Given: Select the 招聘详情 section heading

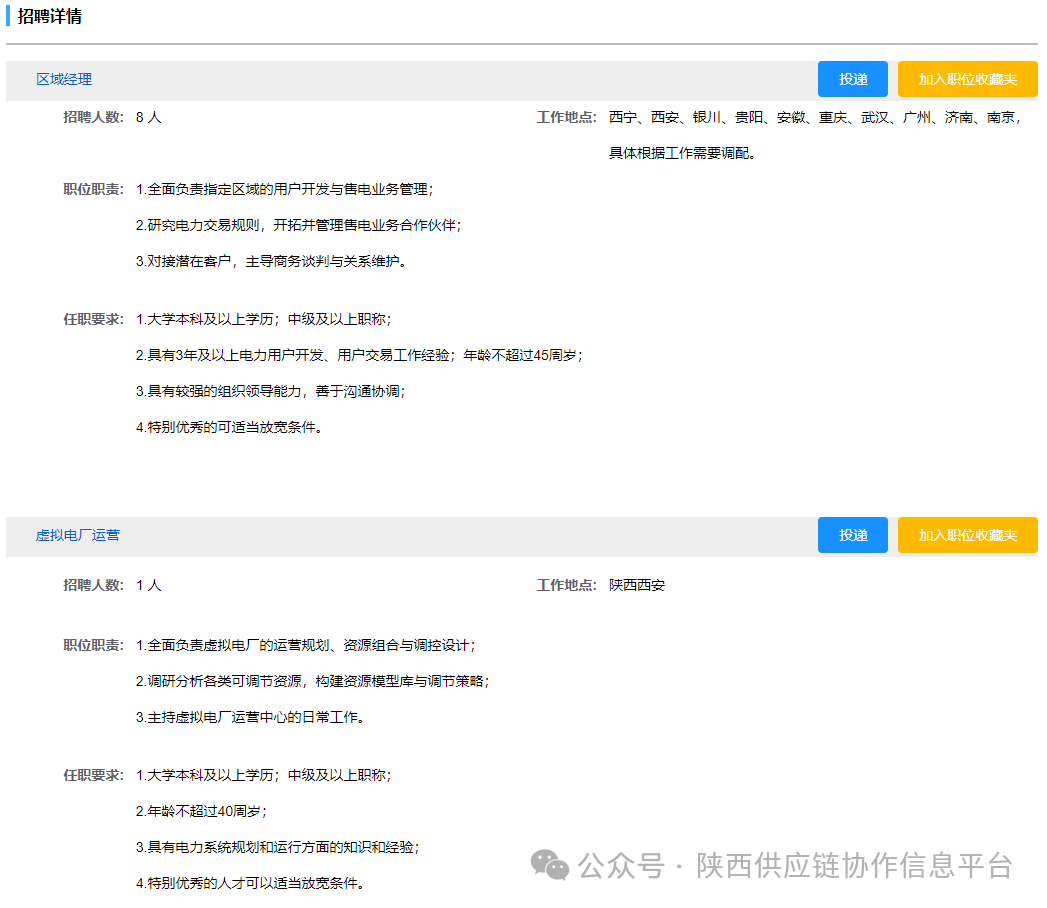Looking at the screenshot, I should tap(49, 16).
